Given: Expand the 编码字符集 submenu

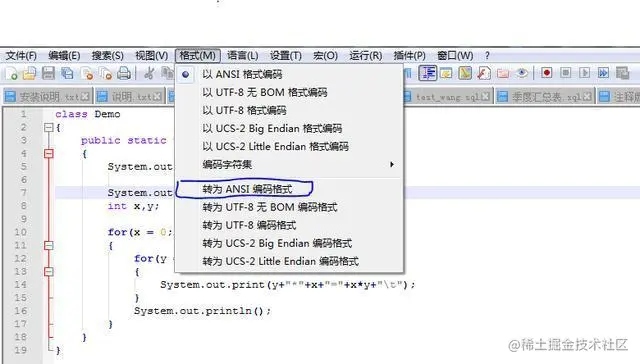Looking at the screenshot, I should click(x=289, y=164).
